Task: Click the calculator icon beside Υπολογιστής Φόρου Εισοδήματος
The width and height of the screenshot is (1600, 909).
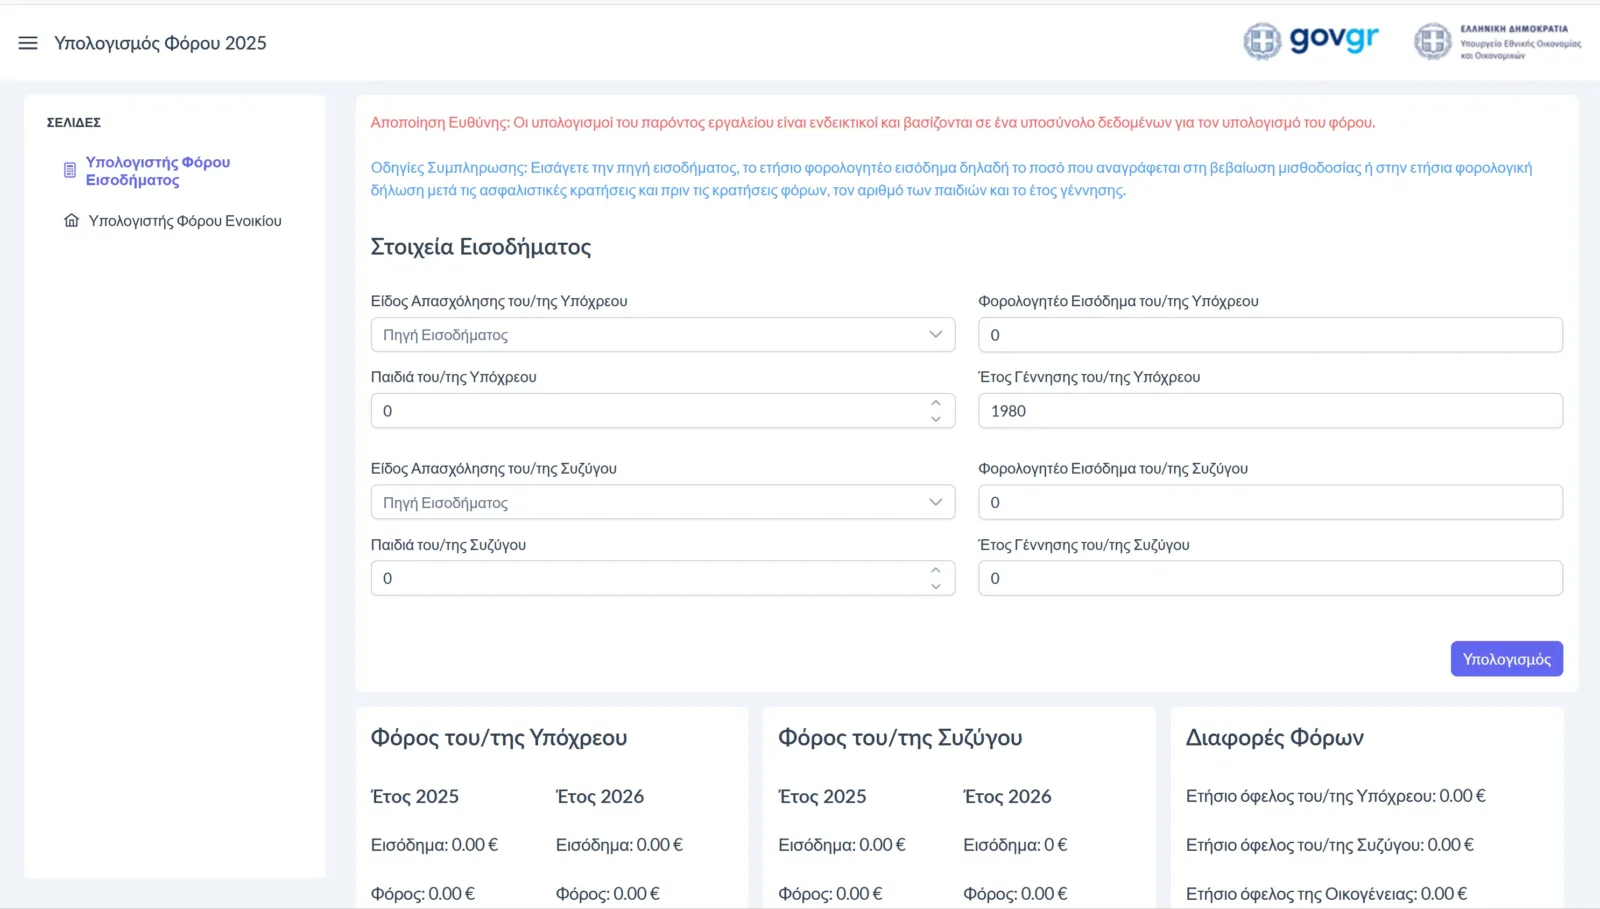Action: click(x=70, y=171)
